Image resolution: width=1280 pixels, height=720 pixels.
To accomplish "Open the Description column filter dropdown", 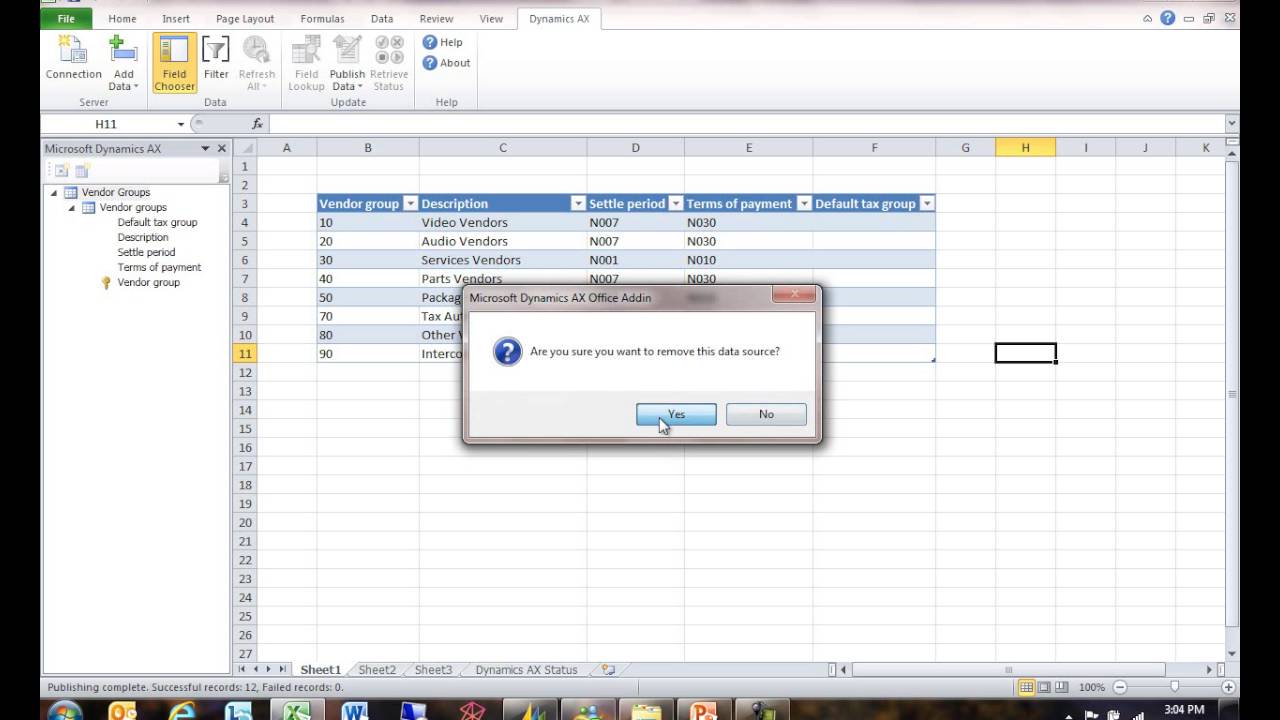I will [x=577, y=204].
